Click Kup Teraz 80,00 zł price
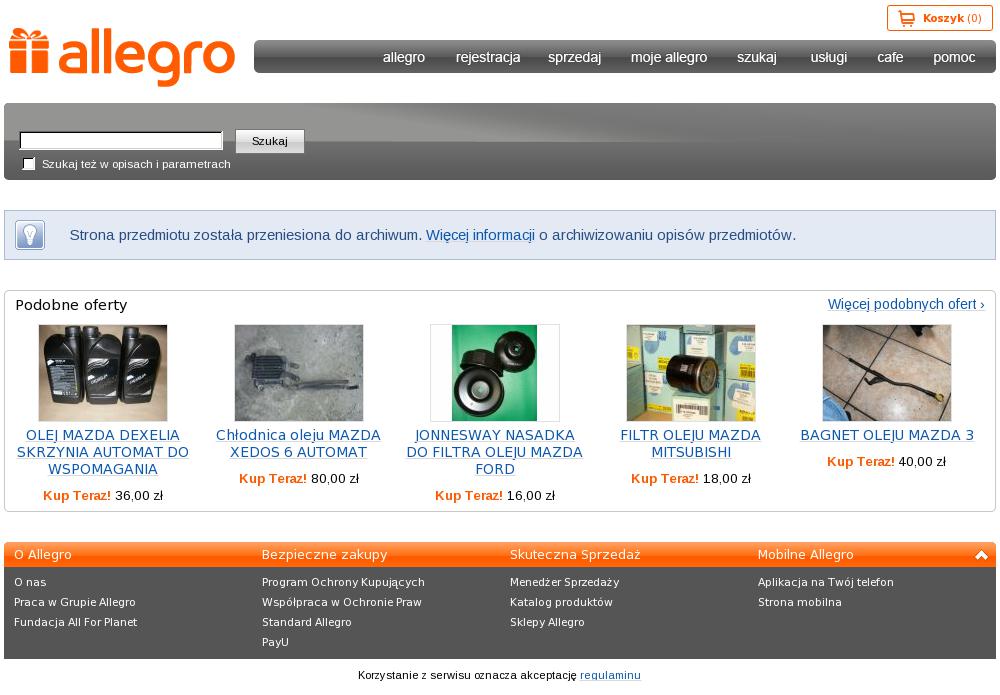The image size is (1000, 695). (x=298, y=479)
